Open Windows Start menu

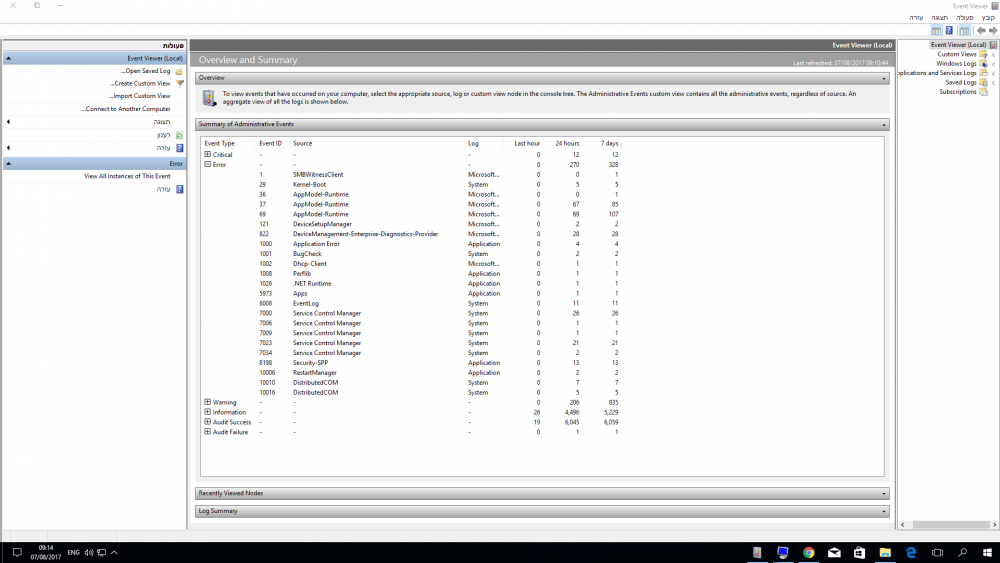[987, 553]
